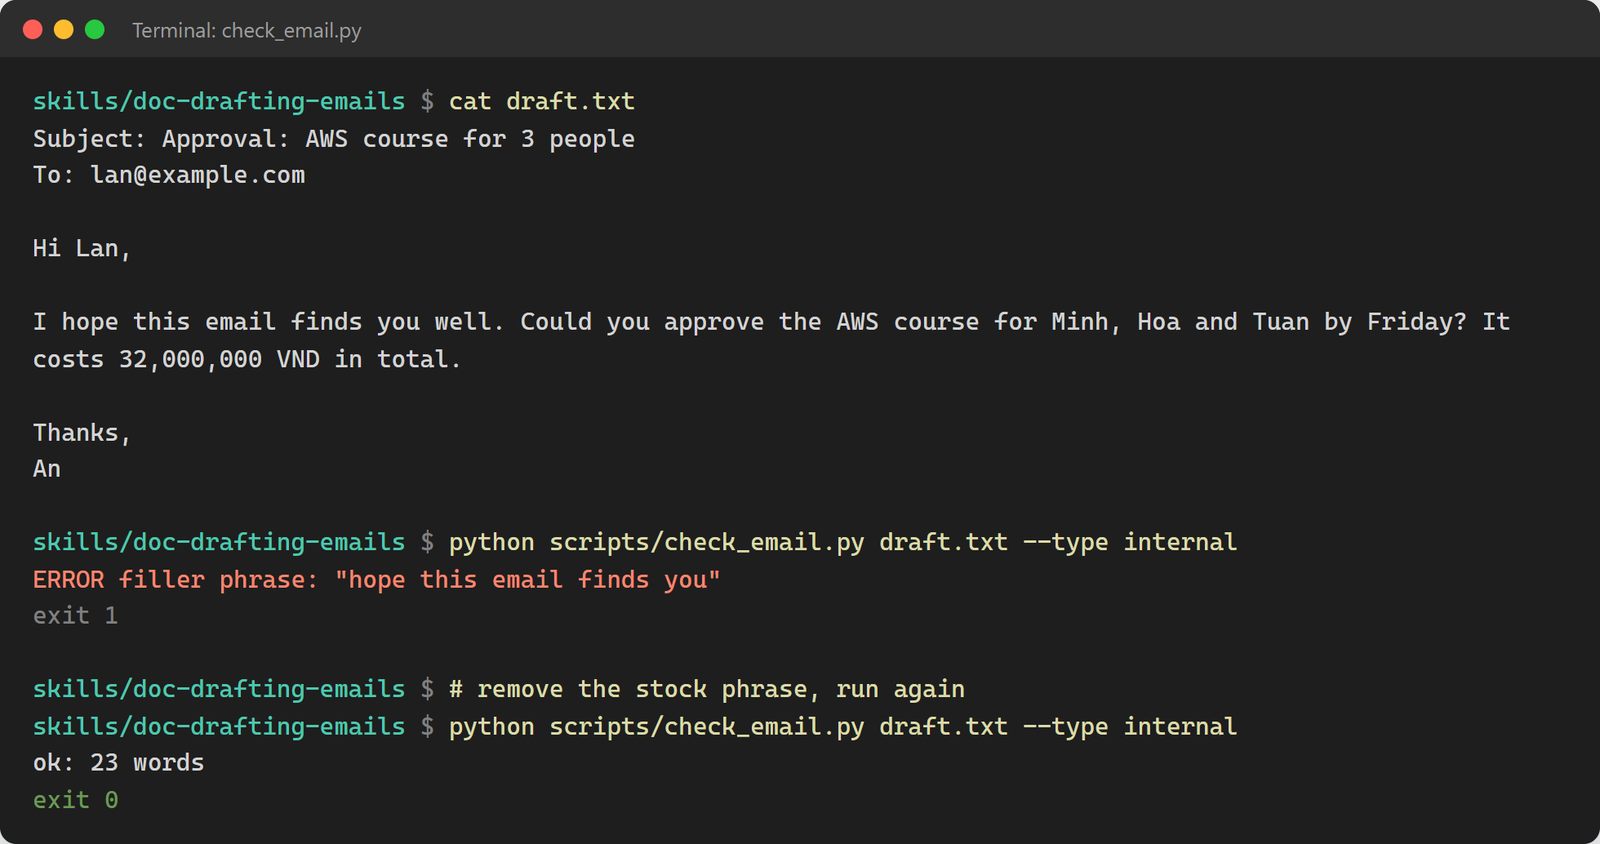1600x844 pixels.
Task: Maximize the terminal using the green button
Action: pyautogui.click(x=95, y=30)
